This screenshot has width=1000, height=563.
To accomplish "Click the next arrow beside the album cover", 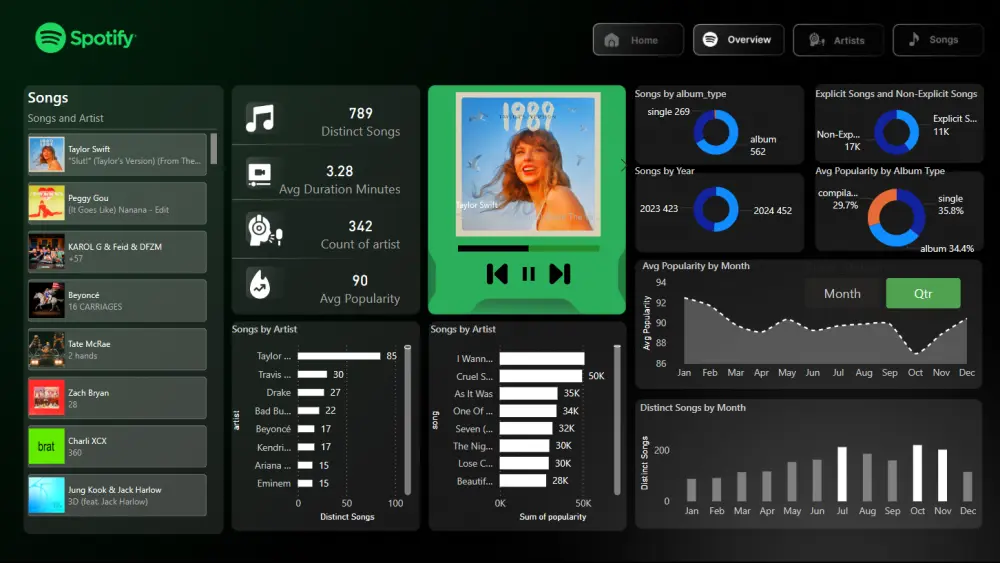I will coord(623,165).
